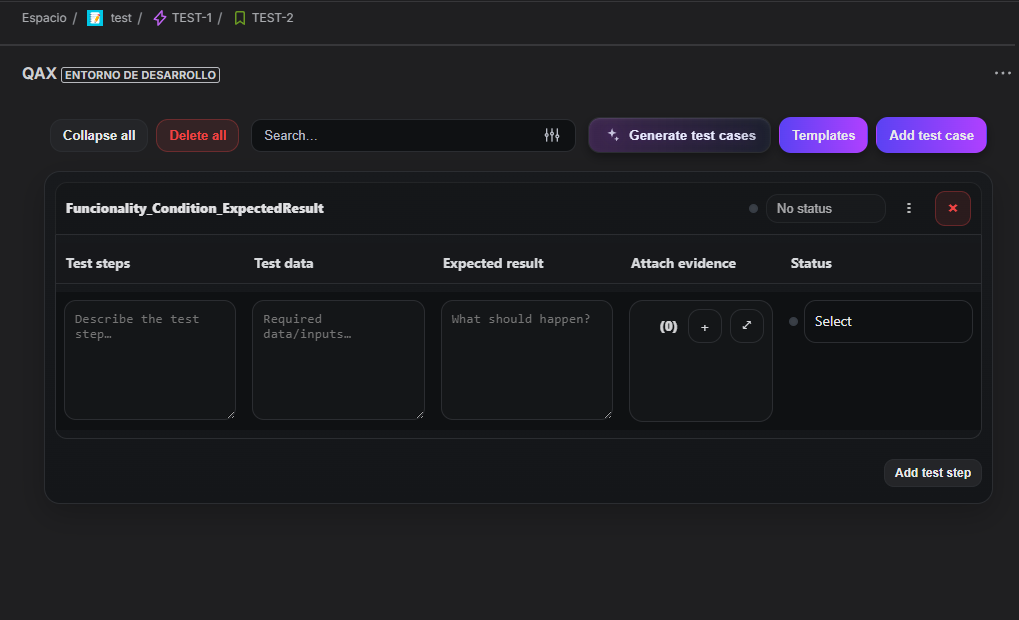Open the step status Select dropdown
Image resolution: width=1019 pixels, height=620 pixels.
[888, 321]
